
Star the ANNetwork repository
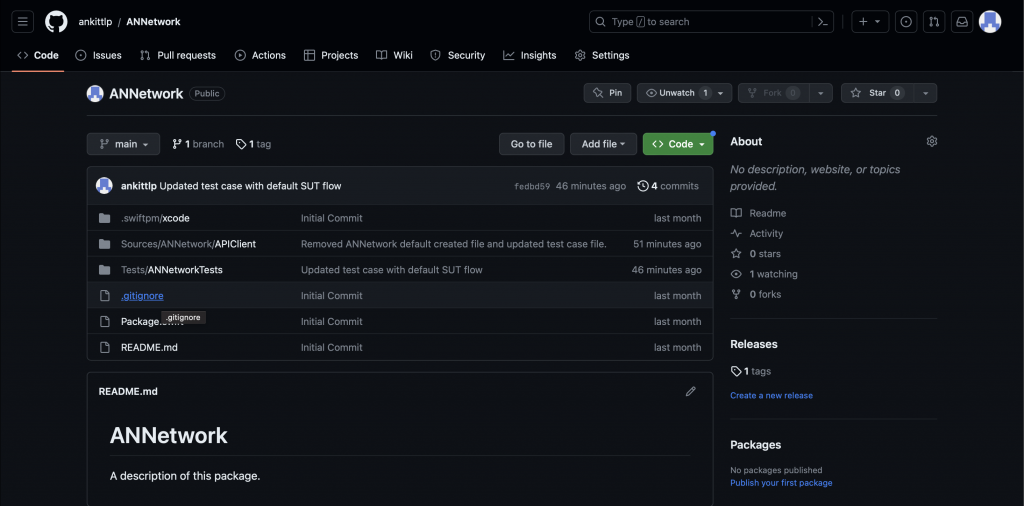(877, 93)
